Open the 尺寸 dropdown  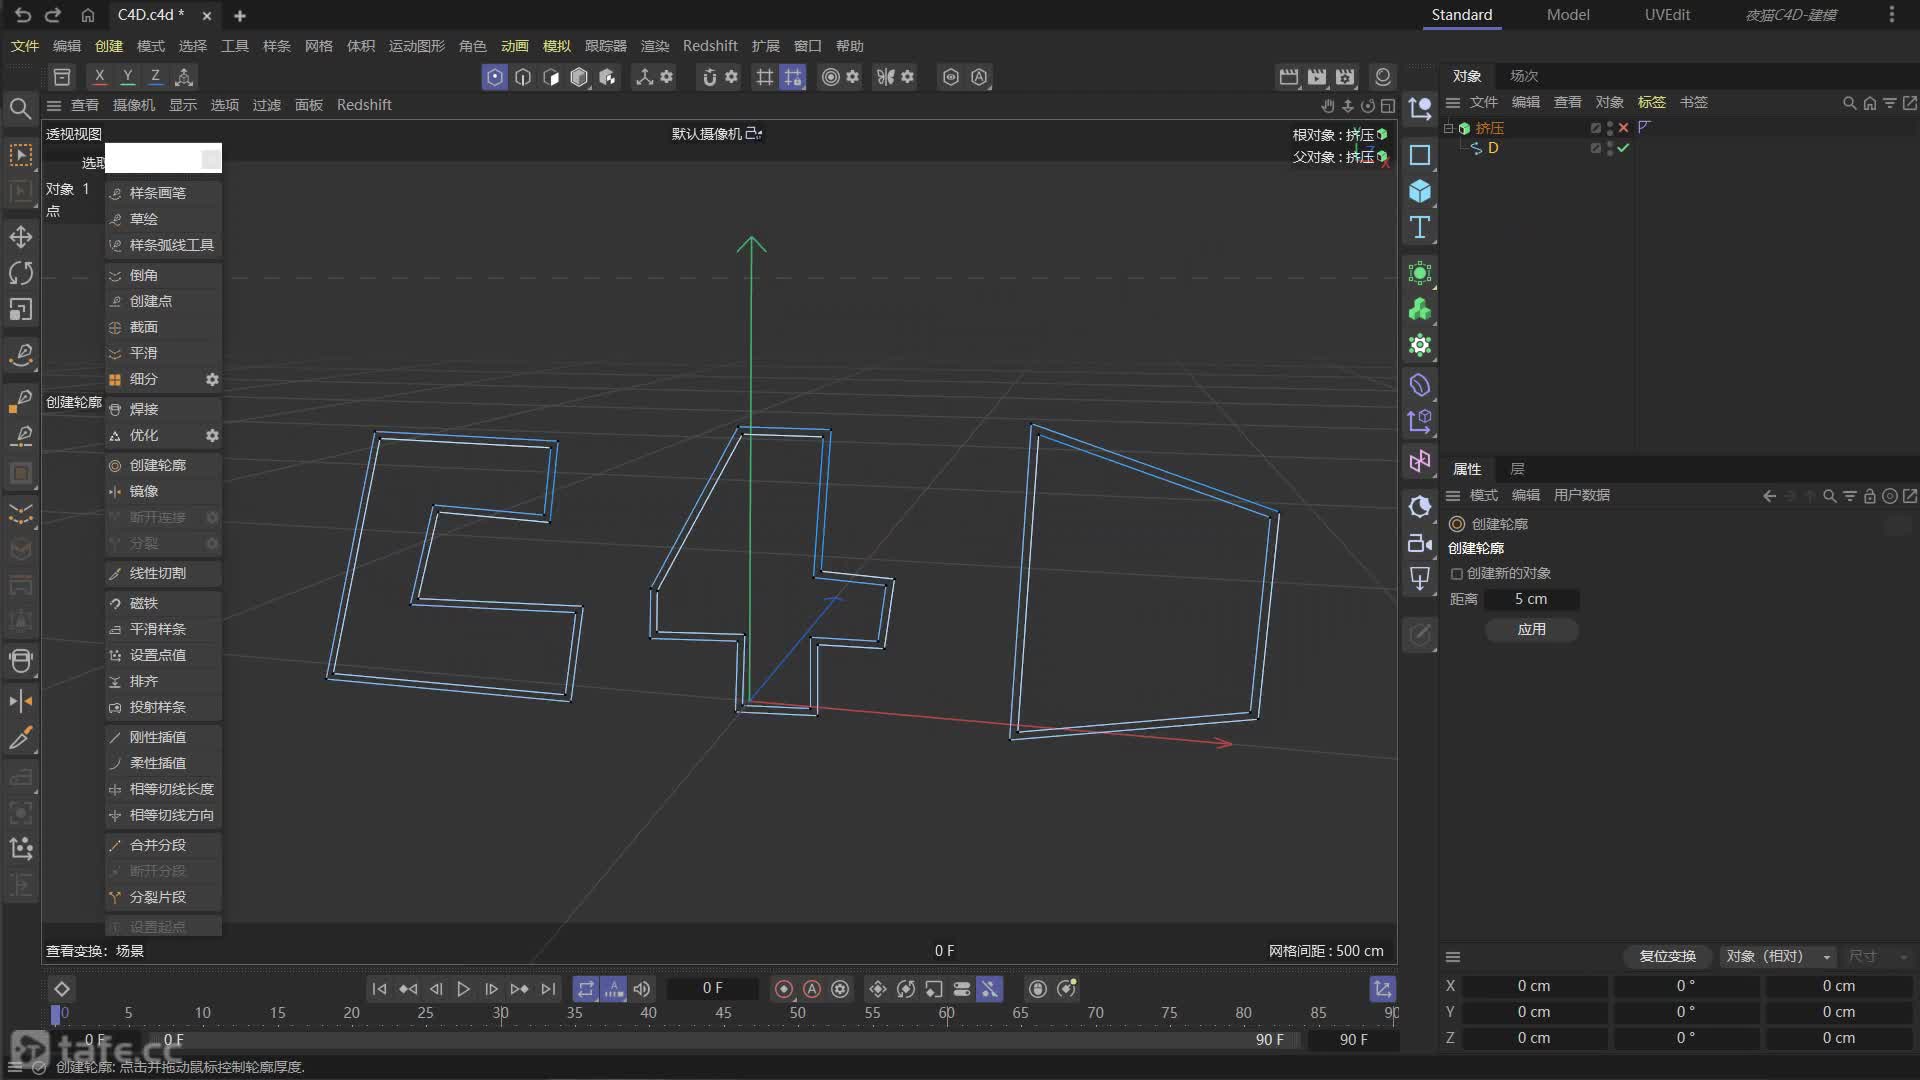1878,956
